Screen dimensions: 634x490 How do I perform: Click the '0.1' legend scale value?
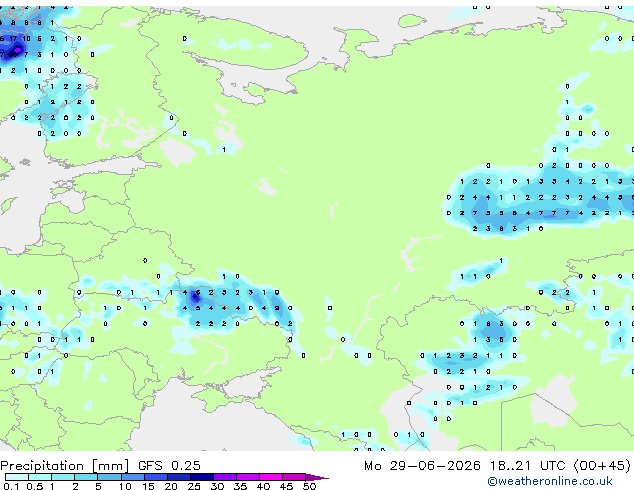click(11, 486)
